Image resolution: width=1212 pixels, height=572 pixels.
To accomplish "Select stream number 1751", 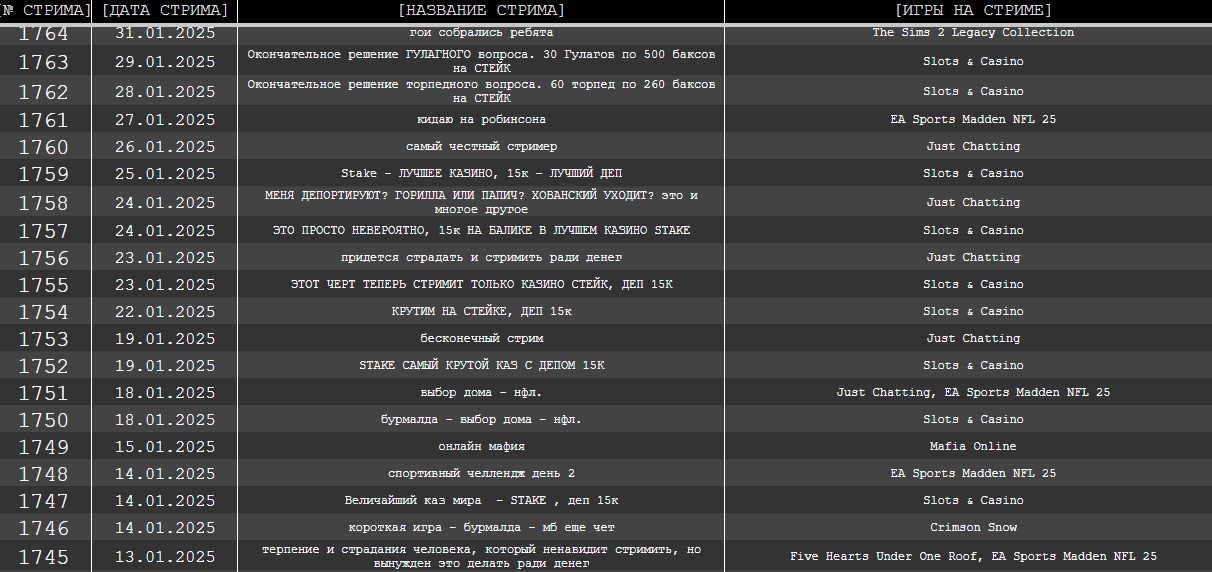I will point(44,393).
